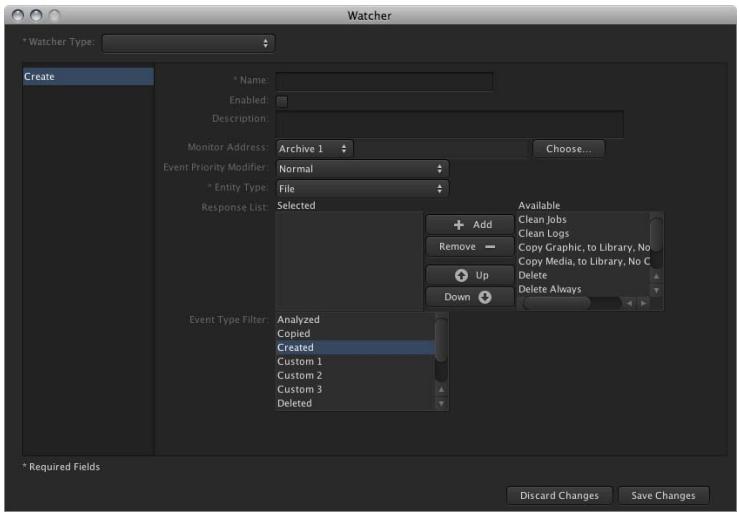
Task: Click Available list scroll up arrow
Action: tap(656, 276)
